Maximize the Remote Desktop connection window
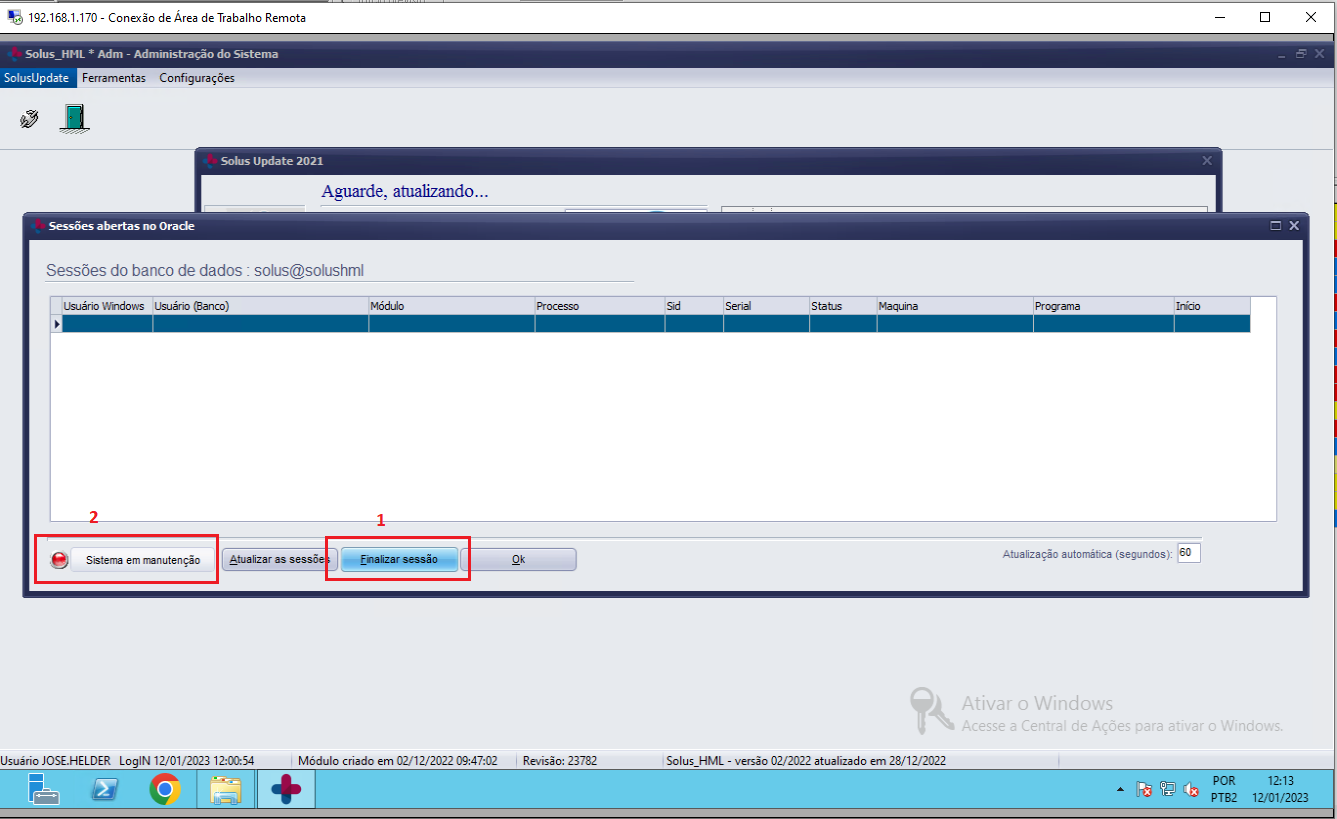The height and width of the screenshot is (819, 1337). [1265, 17]
